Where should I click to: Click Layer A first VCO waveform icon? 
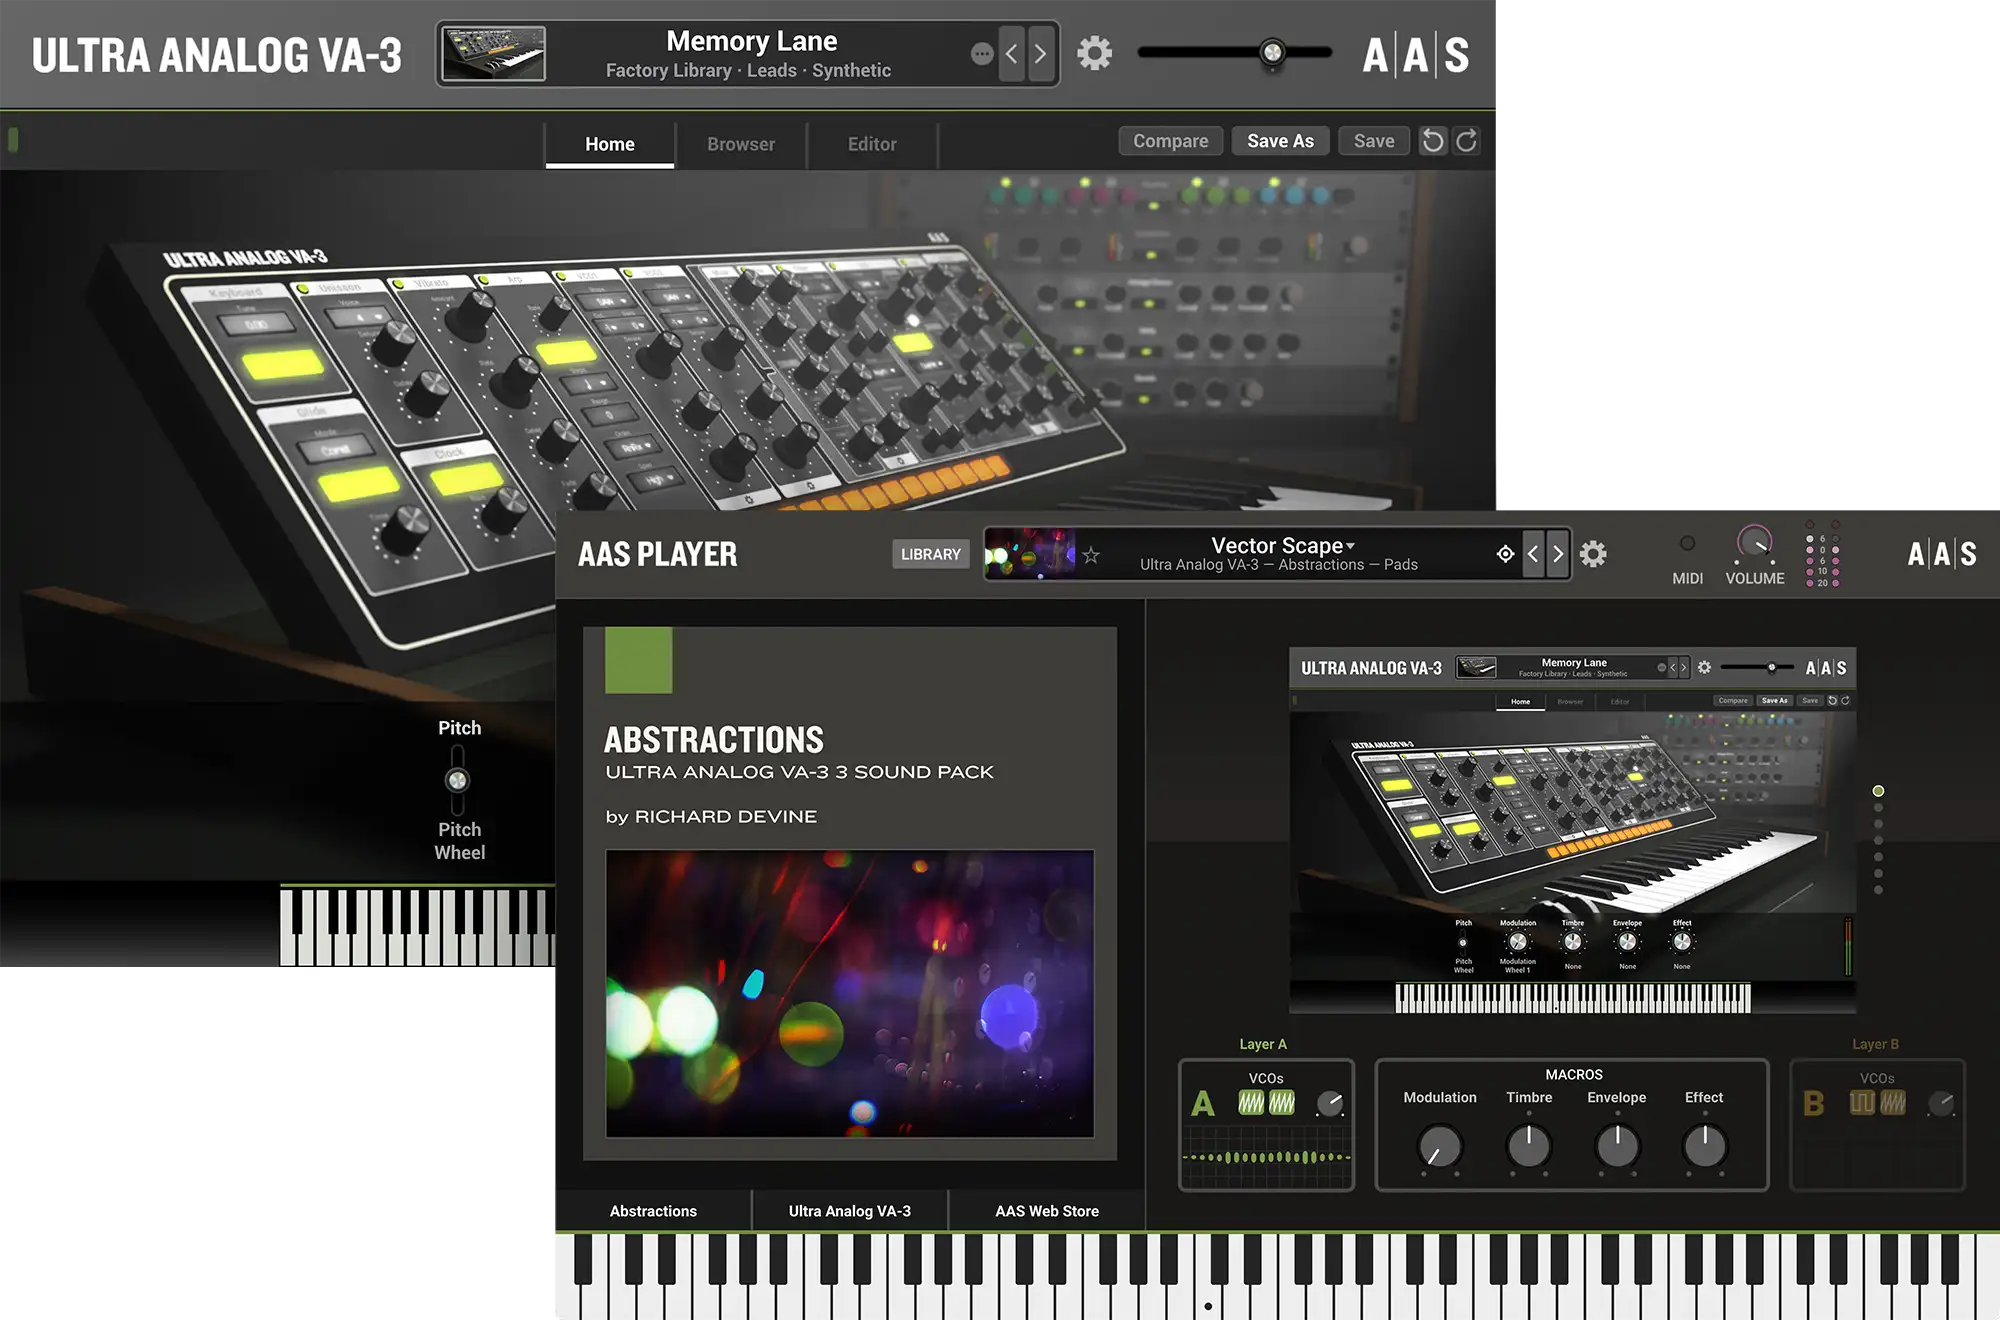(x=1251, y=1102)
